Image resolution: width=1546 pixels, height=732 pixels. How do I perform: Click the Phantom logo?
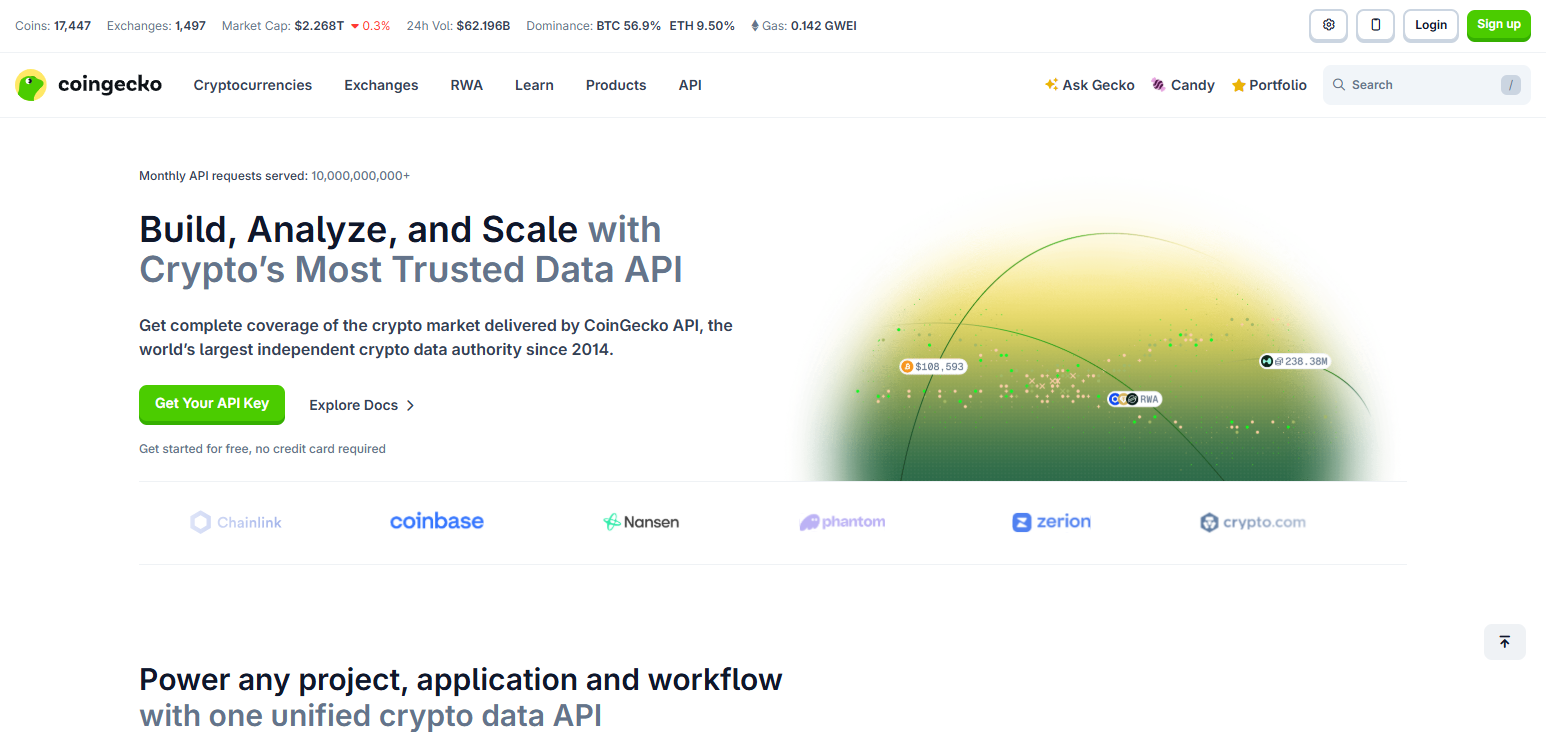coord(843,522)
